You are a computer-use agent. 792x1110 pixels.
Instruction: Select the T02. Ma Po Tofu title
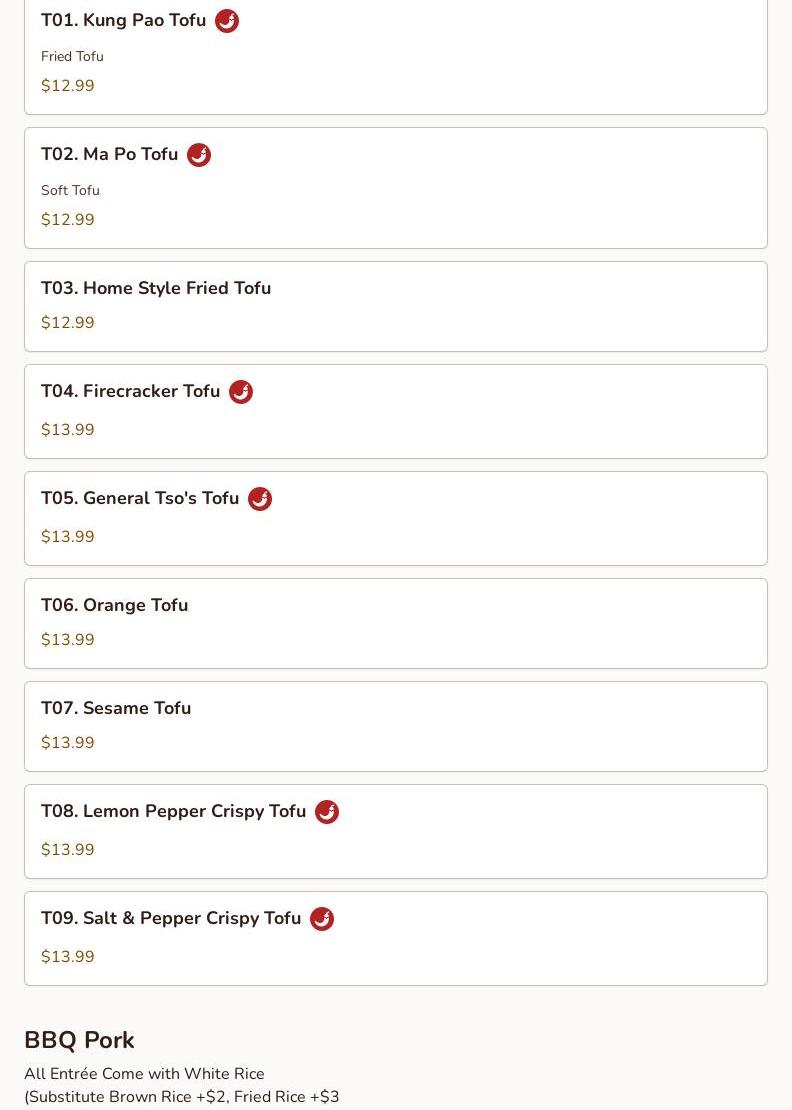click(x=110, y=154)
